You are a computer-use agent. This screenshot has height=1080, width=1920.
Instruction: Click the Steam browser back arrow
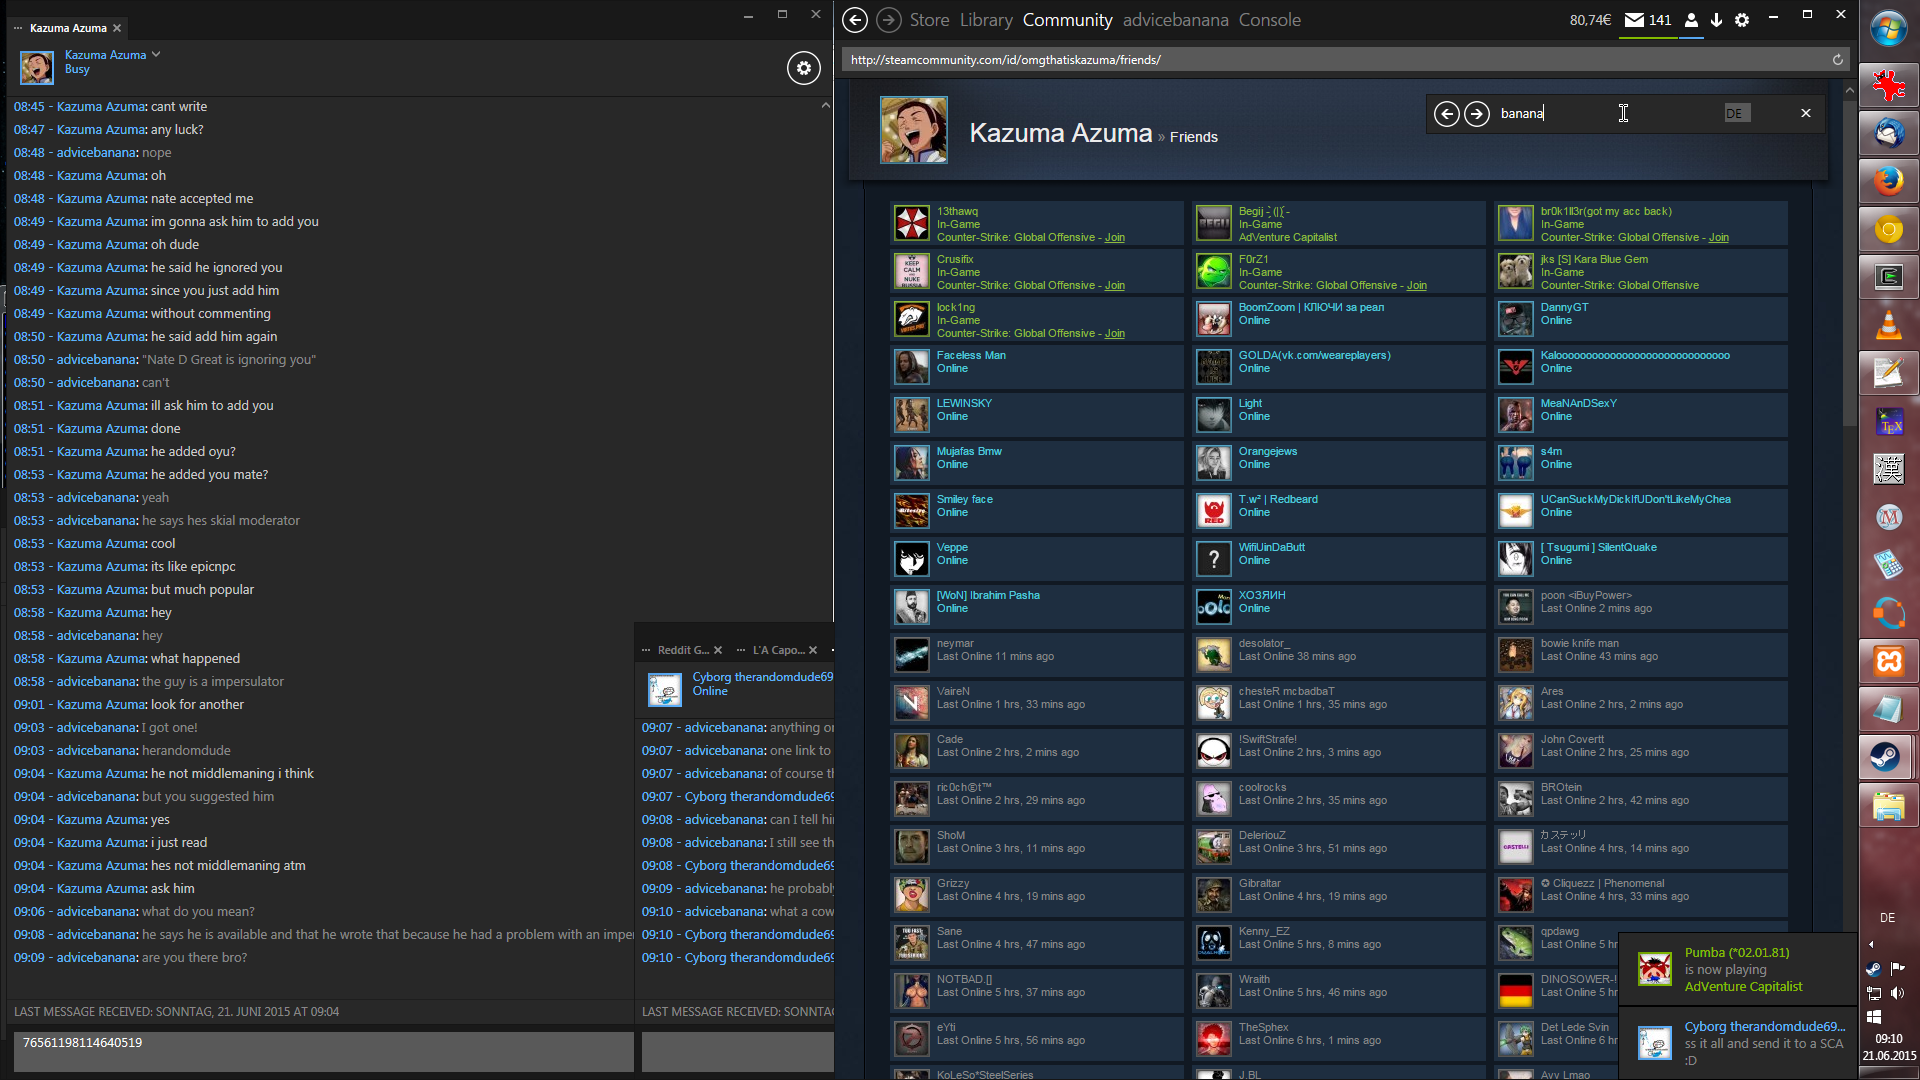854,20
